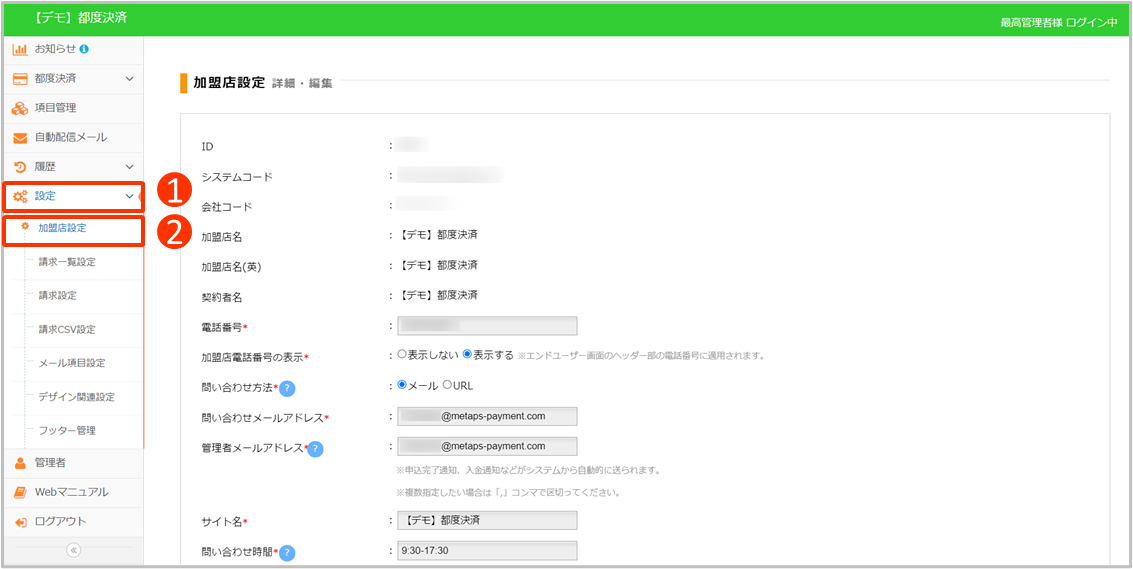Select the 表示しない radio button
This screenshot has width=1133, height=569.
pos(402,354)
